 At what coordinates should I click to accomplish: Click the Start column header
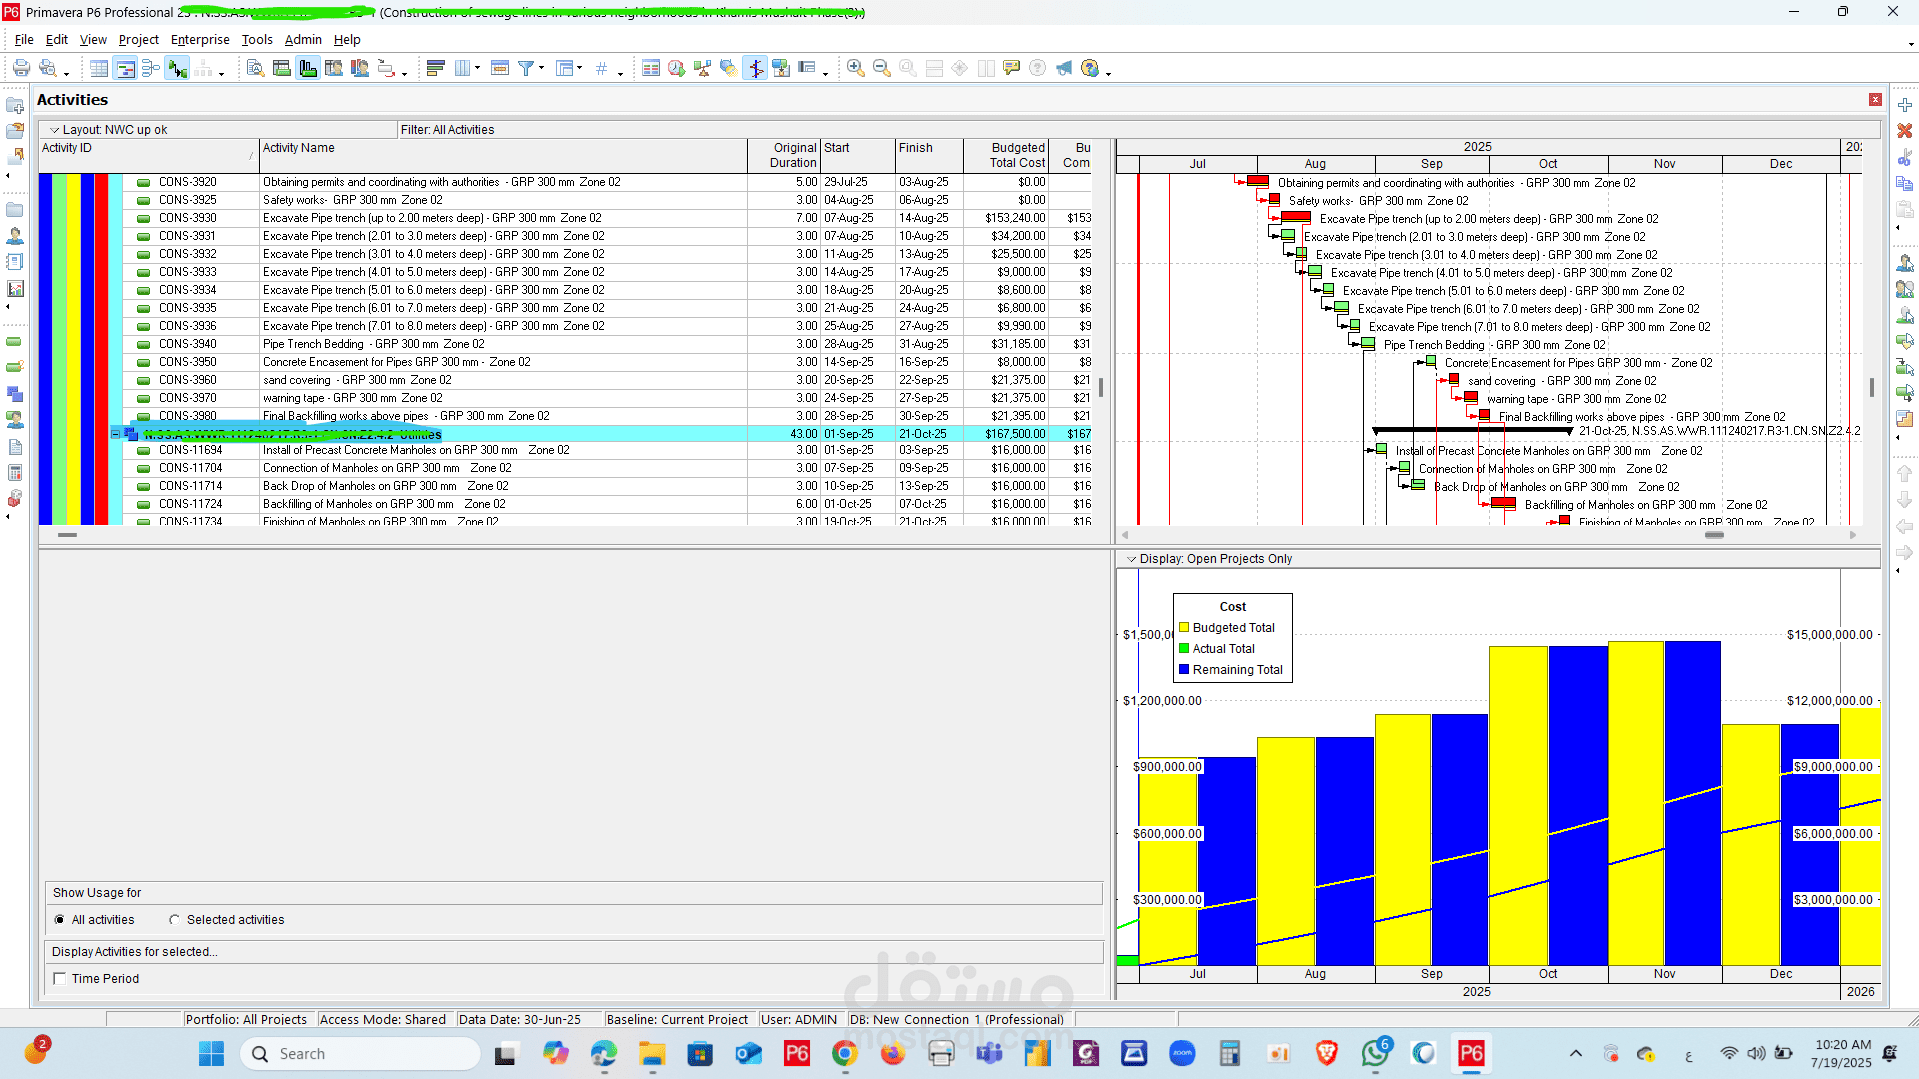(x=858, y=155)
